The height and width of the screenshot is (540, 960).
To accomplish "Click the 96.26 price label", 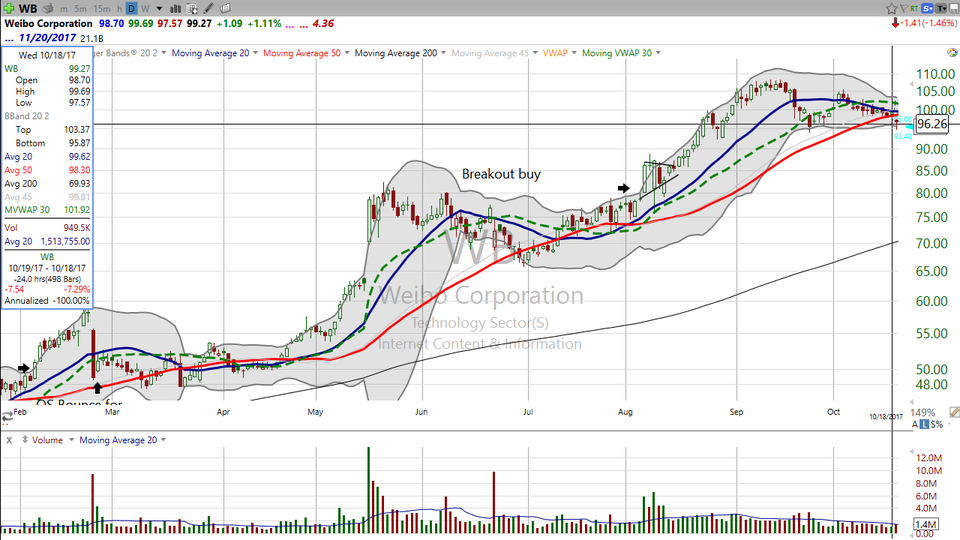I will (x=932, y=124).
